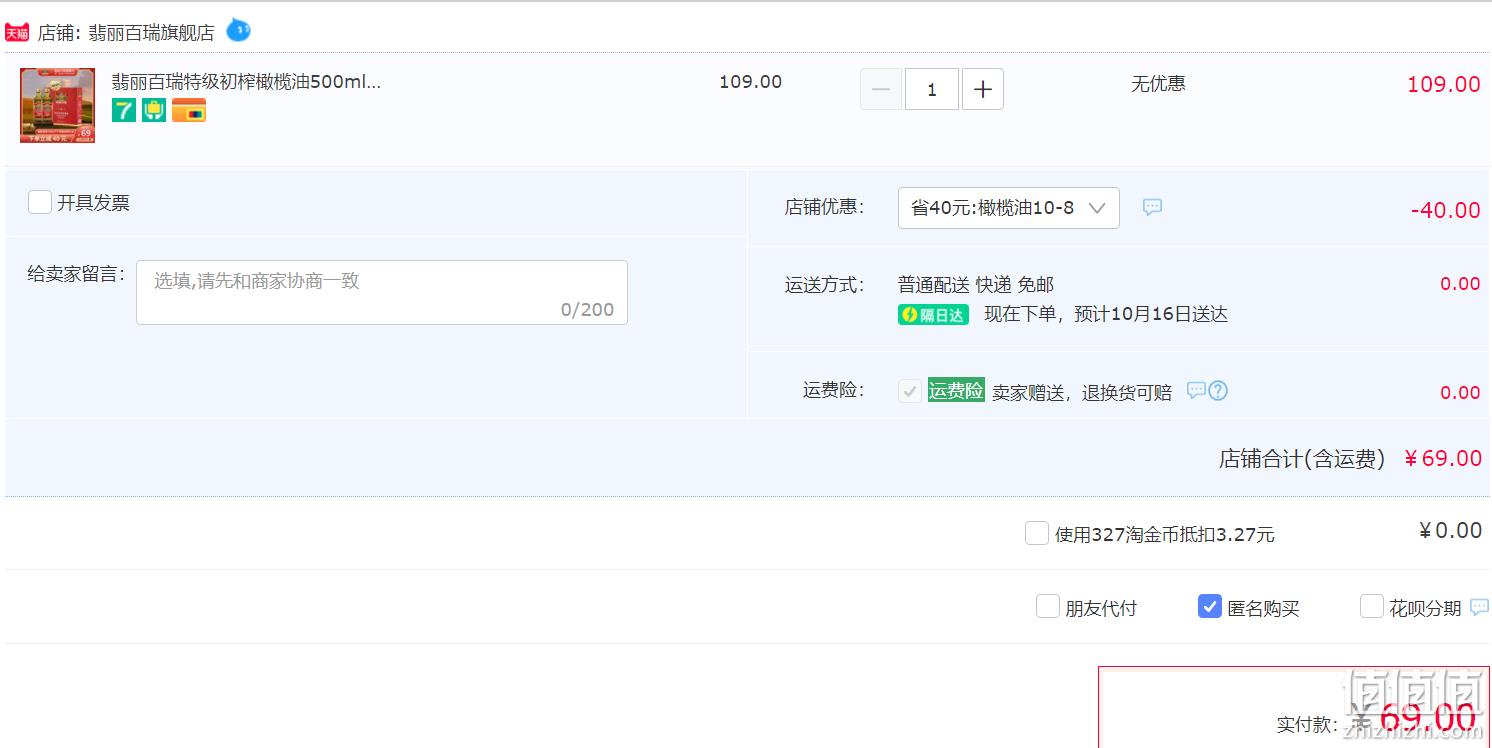This screenshot has height=748, width=1492.
Task: Click the 无优惠 discount text in product row
Action: point(1158,84)
